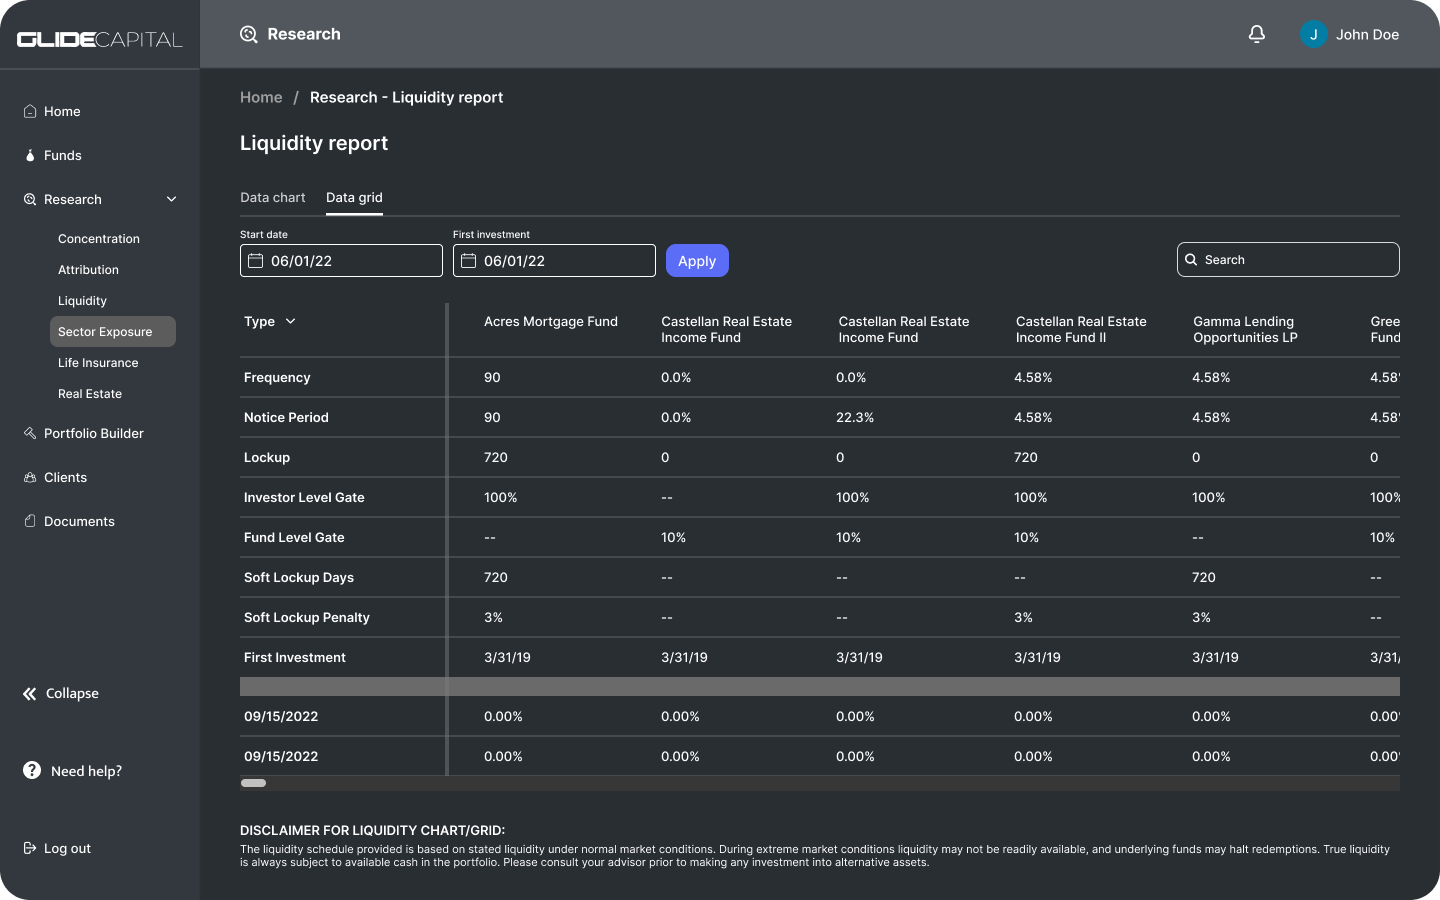Viewport: 1440px width, 900px height.
Task: Open the Type column dropdown arrow
Action: point(291,321)
